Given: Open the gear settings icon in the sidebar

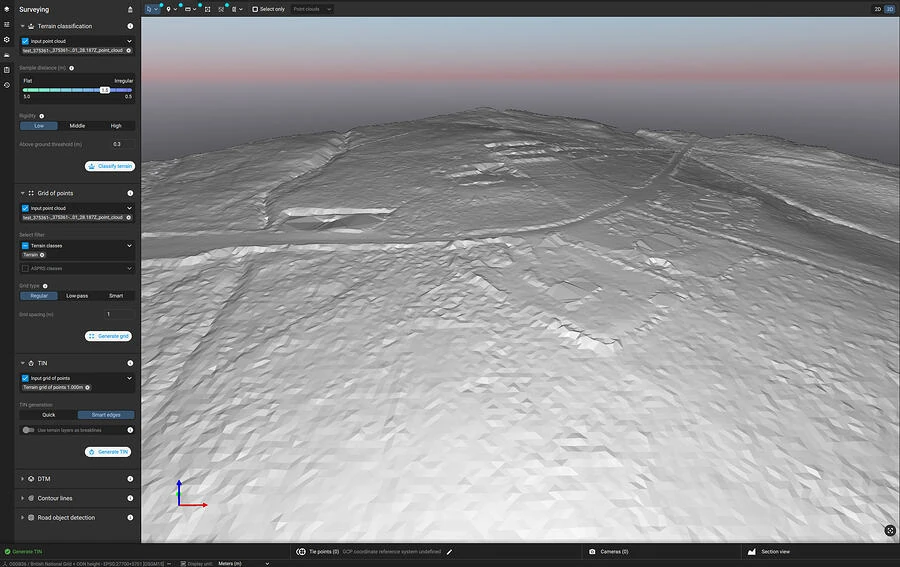Looking at the screenshot, I should (7, 40).
